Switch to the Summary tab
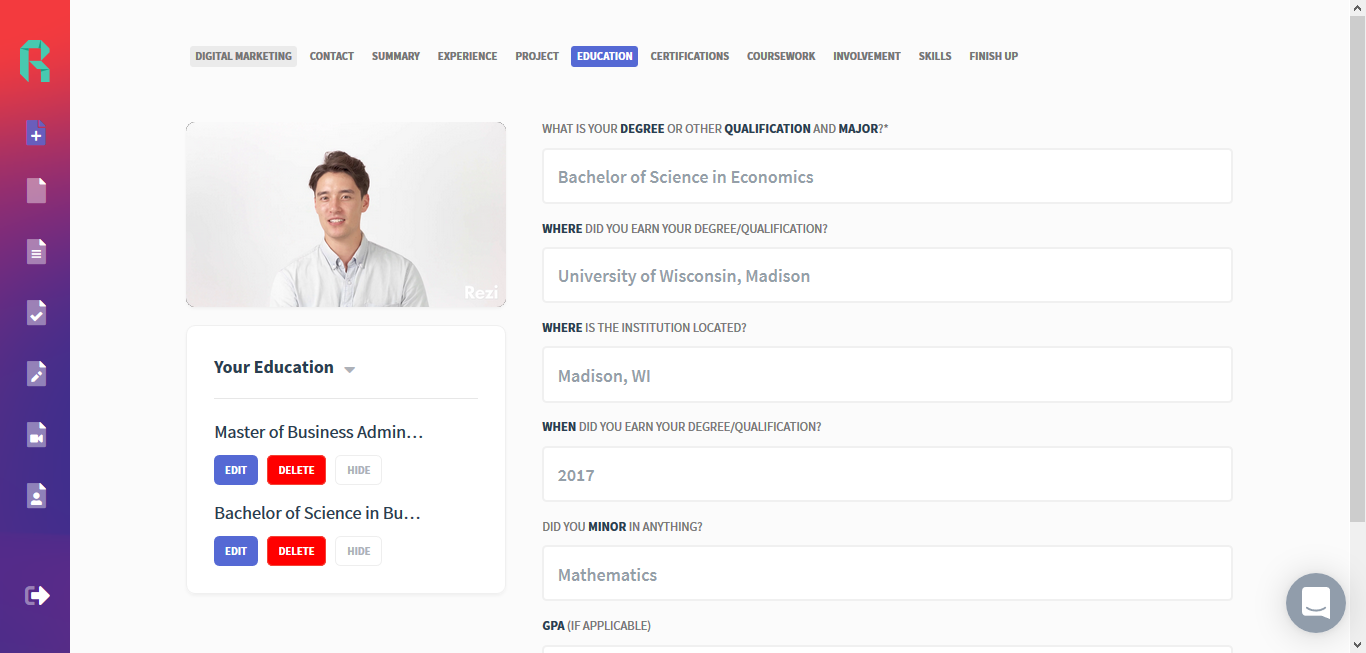This screenshot has height=653, width=1366. point(396,56)
